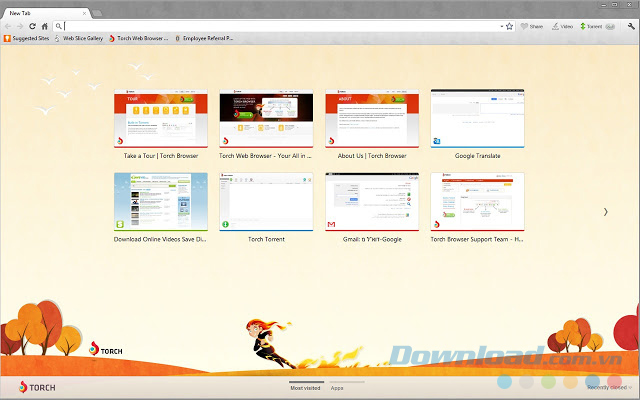The width and height of the screenshot is (640, 400).
Task: Go to the home page
Action: [44, 26]
